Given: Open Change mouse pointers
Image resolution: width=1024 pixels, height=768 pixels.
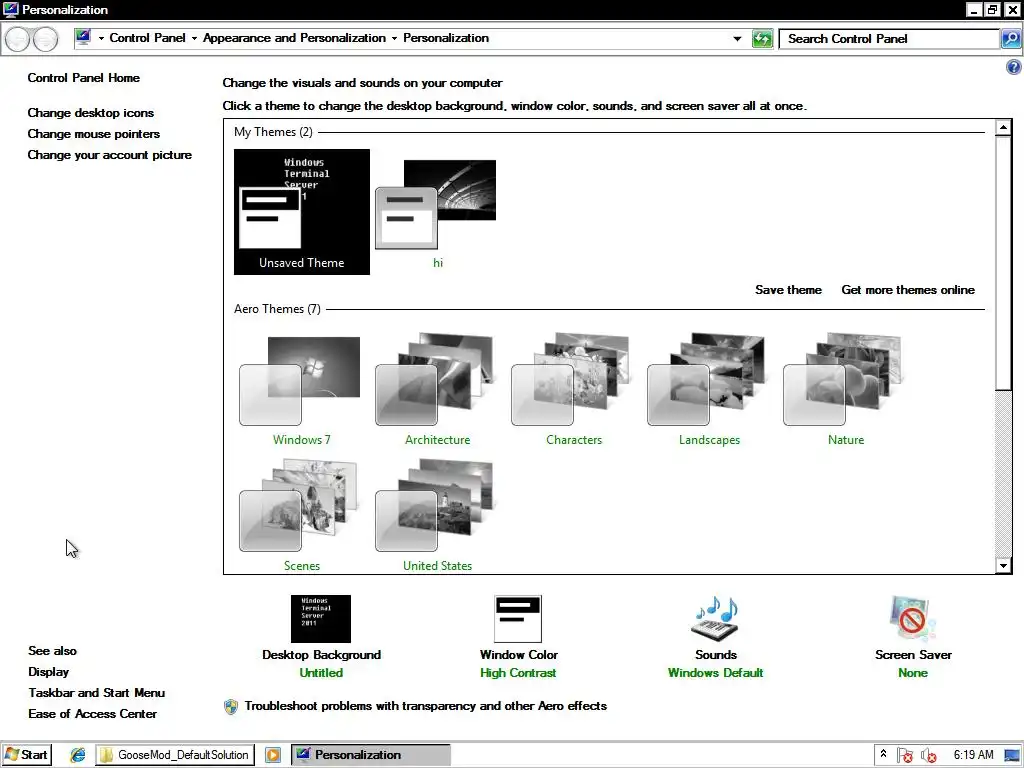Looking at the screenshot, I should point(93,134).
